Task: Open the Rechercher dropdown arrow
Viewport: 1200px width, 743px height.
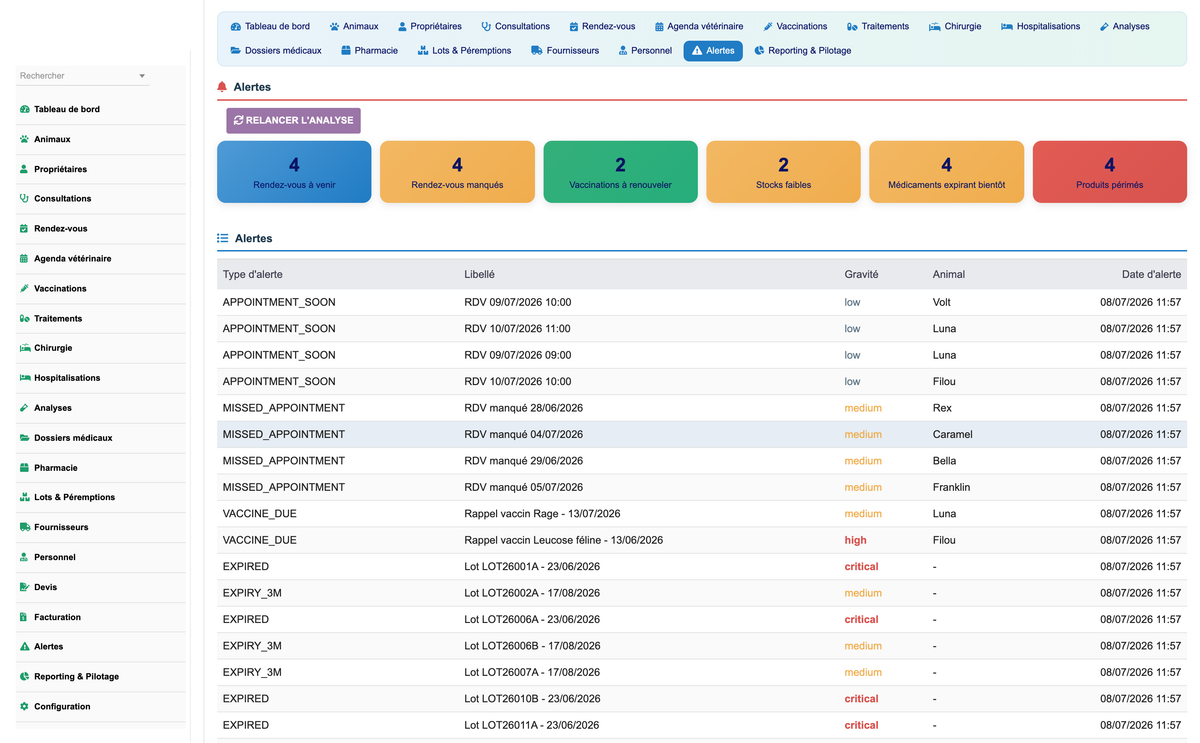Action: click(x=142, y=76)
